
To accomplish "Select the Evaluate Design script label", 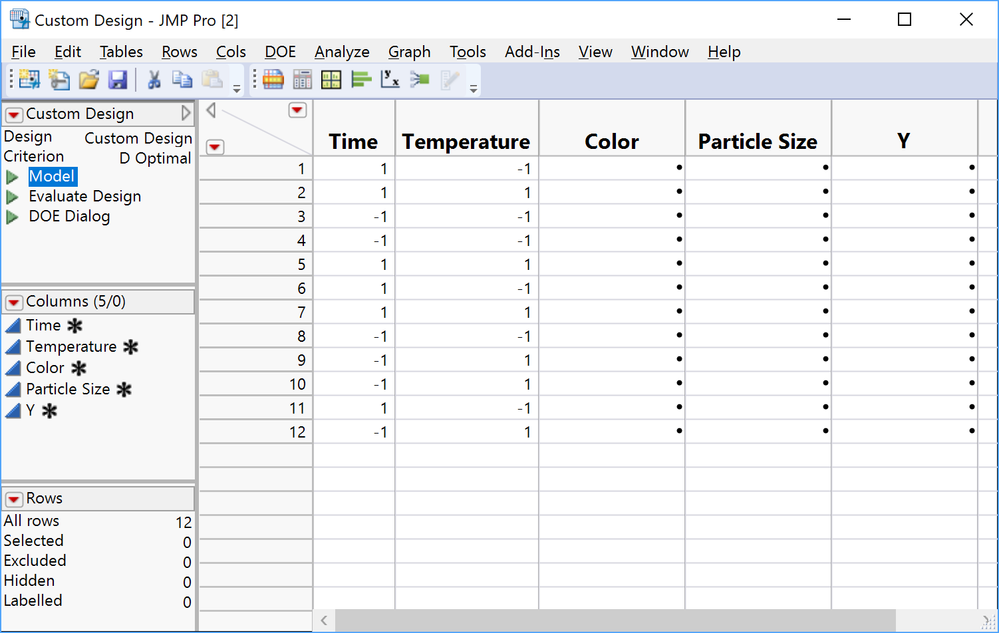I will pos(85,196).
